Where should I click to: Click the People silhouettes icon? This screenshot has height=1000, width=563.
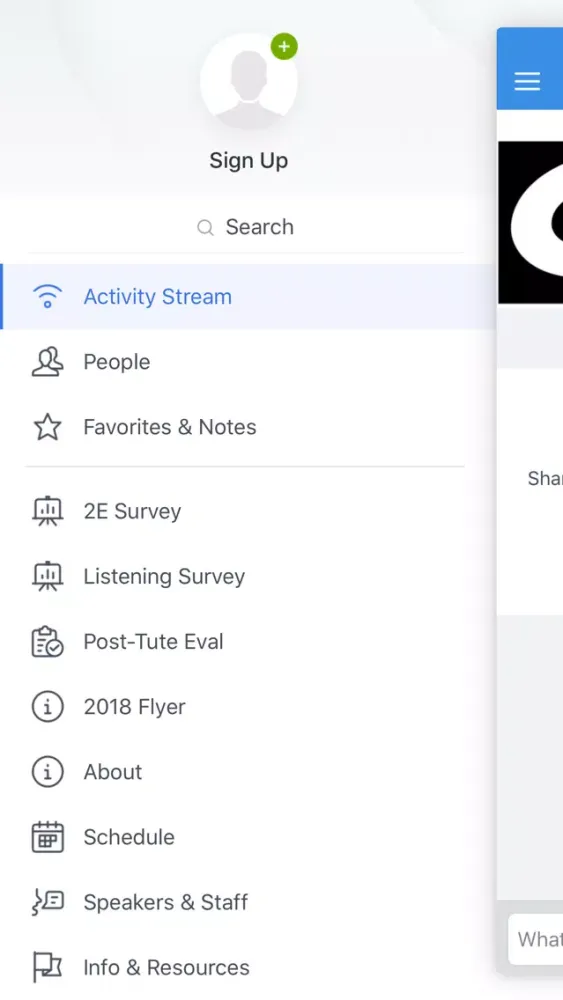[x=47, y=362]
